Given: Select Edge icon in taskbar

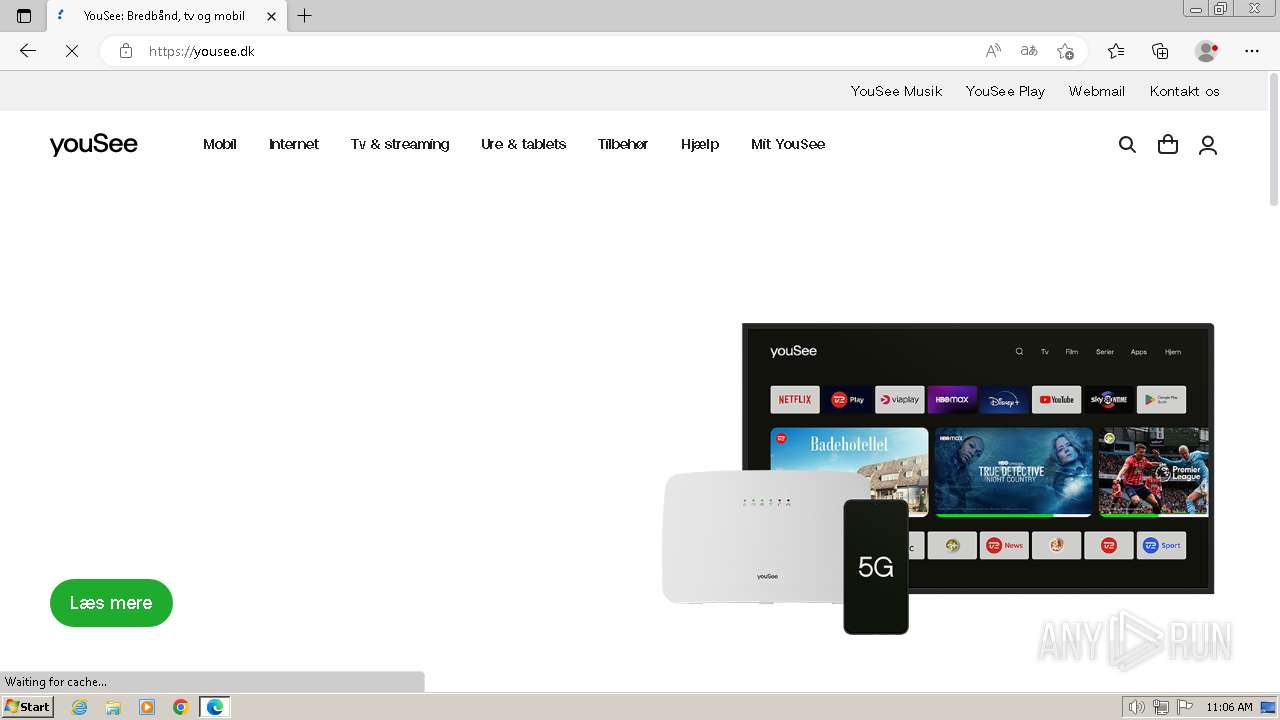Looking at the screenshot, I should [215, 707].
